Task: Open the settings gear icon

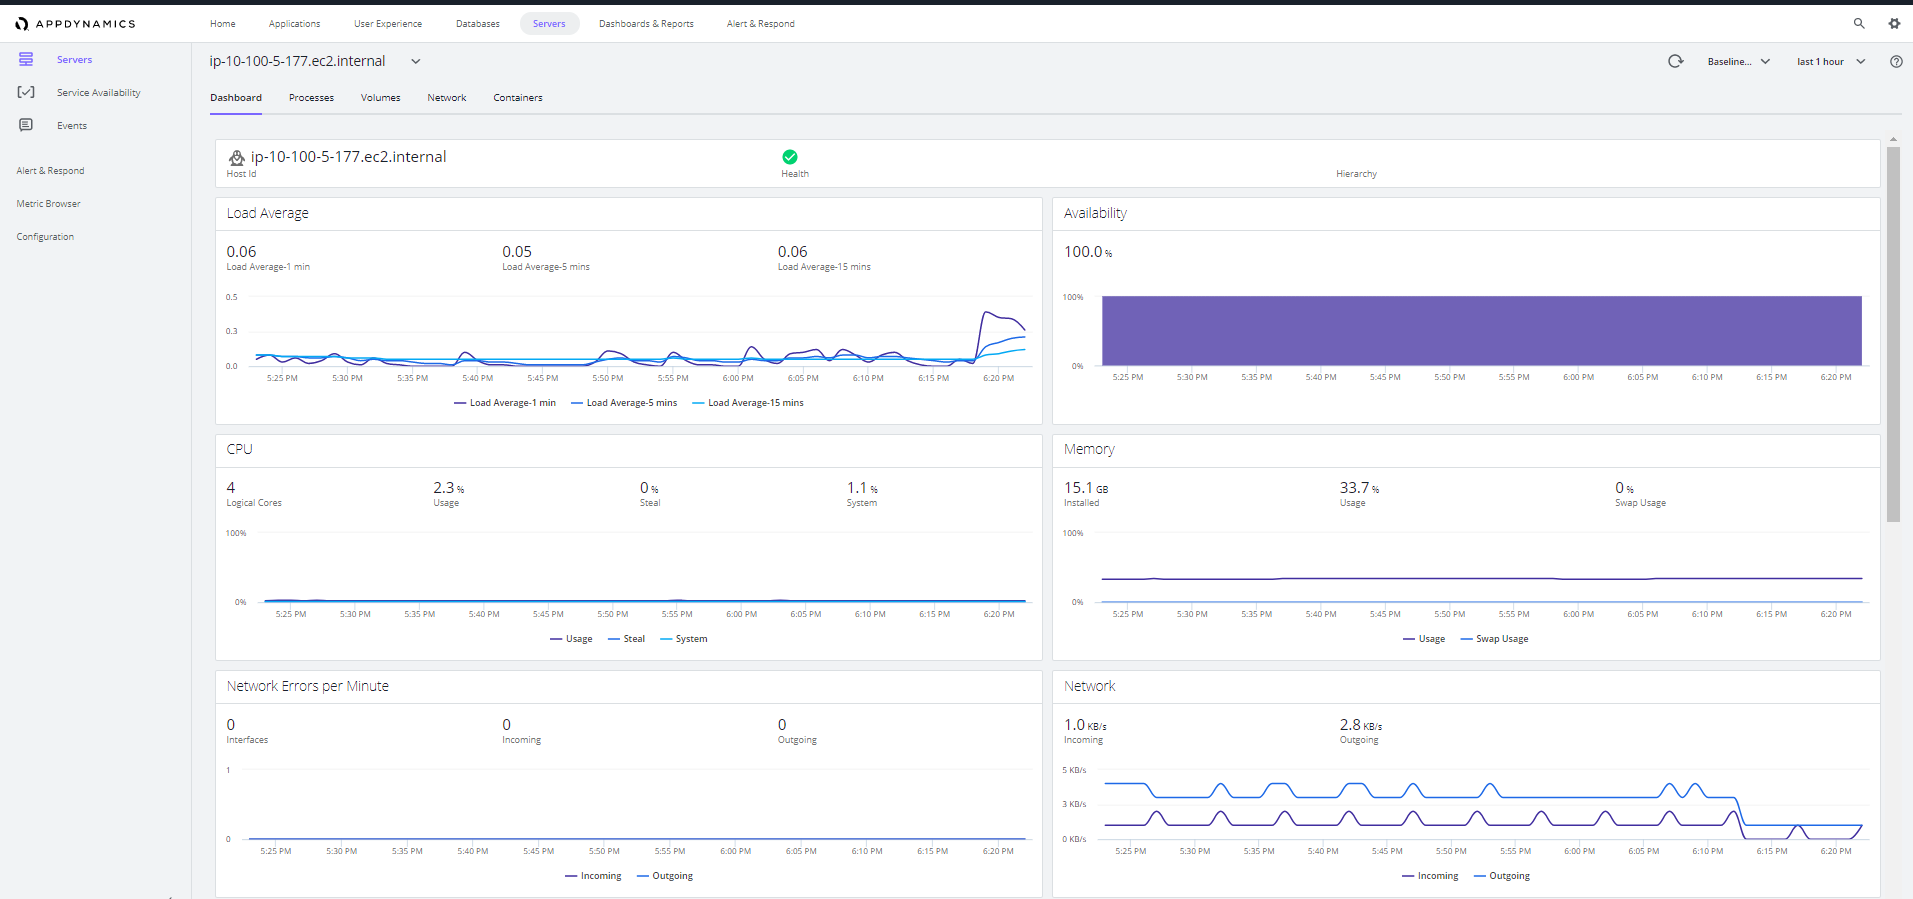Action: coord(1894,23)
